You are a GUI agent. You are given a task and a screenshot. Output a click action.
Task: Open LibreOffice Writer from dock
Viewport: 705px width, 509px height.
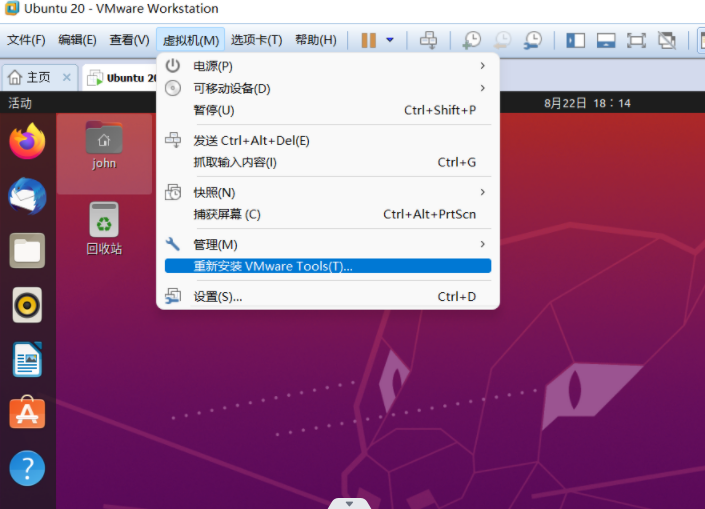coord(27,359)
